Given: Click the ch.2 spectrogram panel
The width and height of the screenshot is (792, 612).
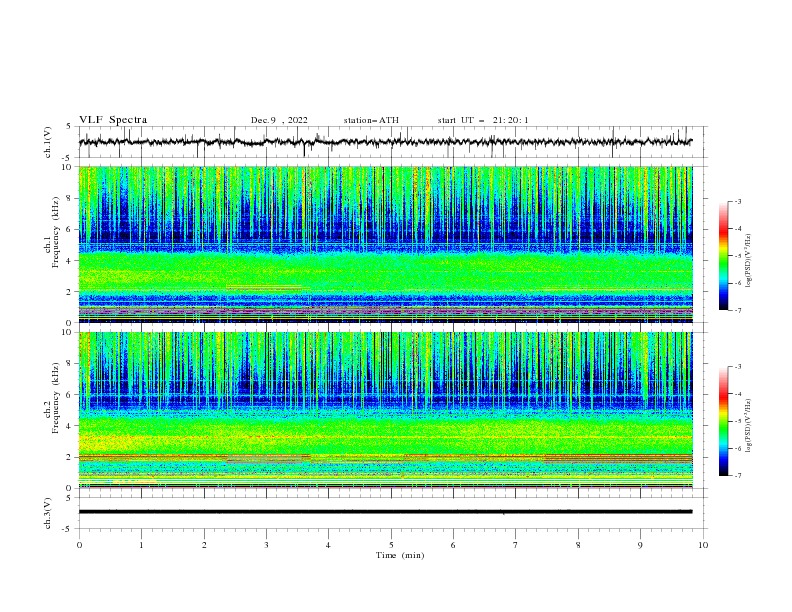Looking at the screenshot, I should (x=385, y=410).
